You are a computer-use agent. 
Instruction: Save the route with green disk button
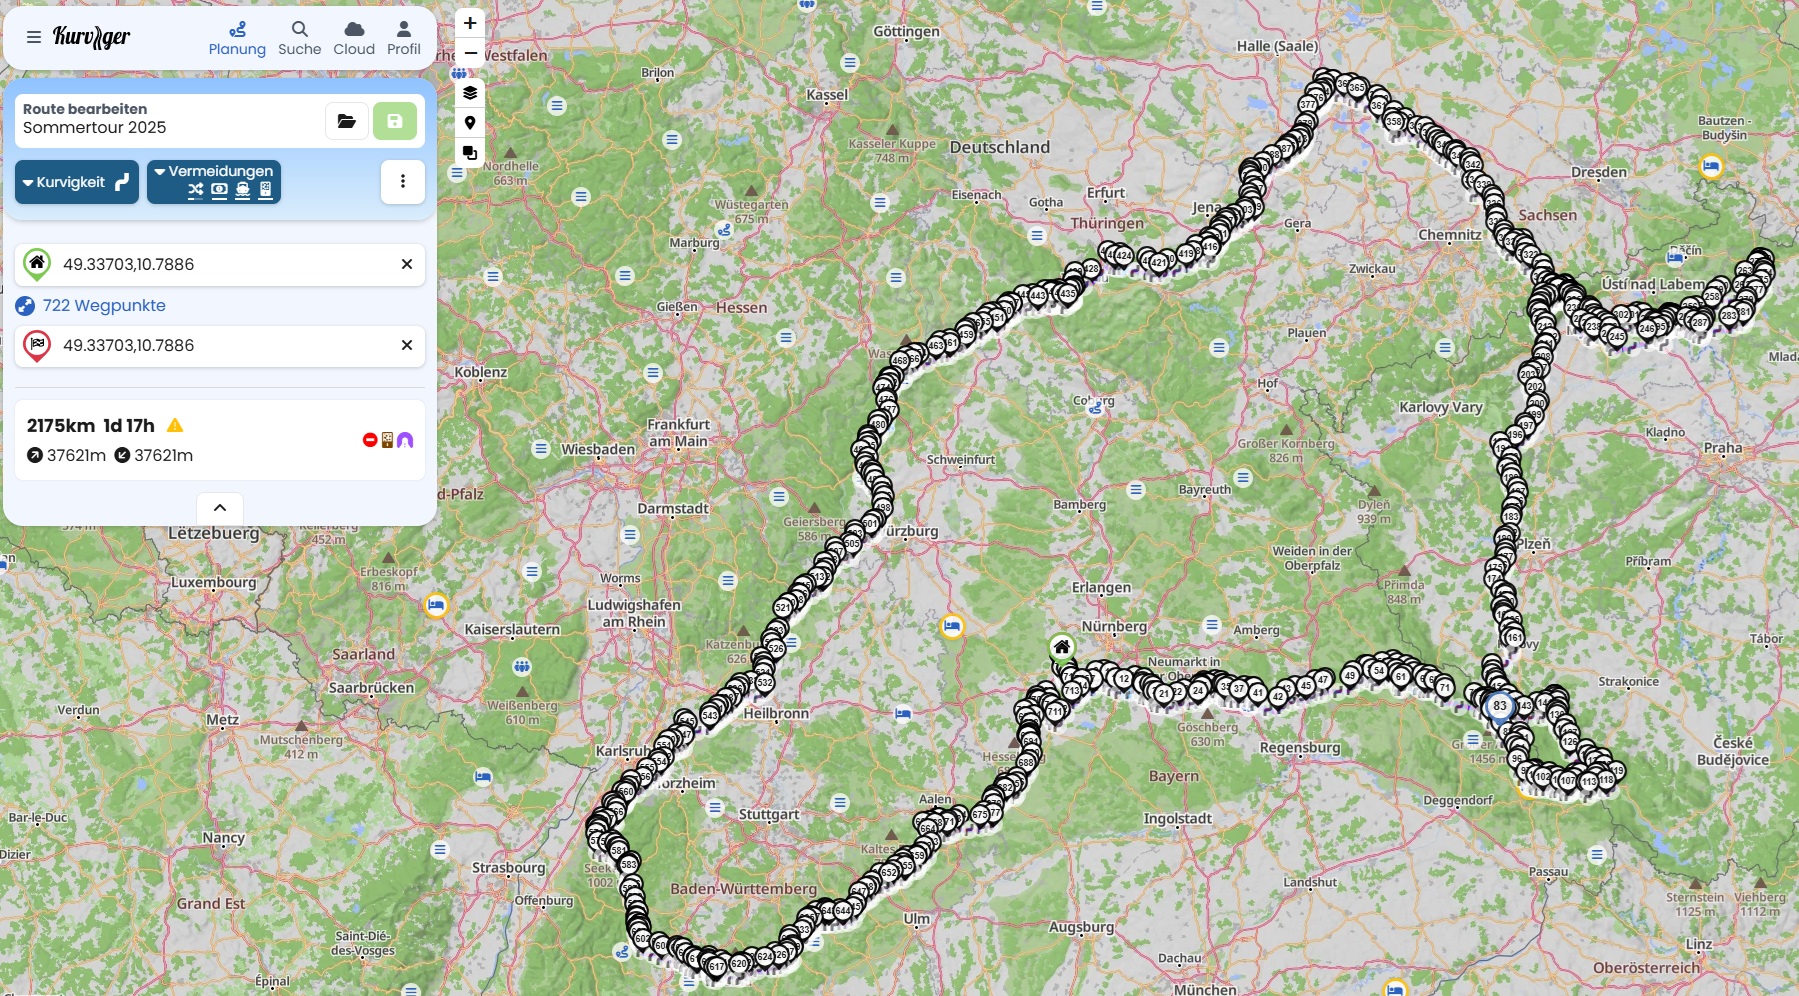point(395,121)
